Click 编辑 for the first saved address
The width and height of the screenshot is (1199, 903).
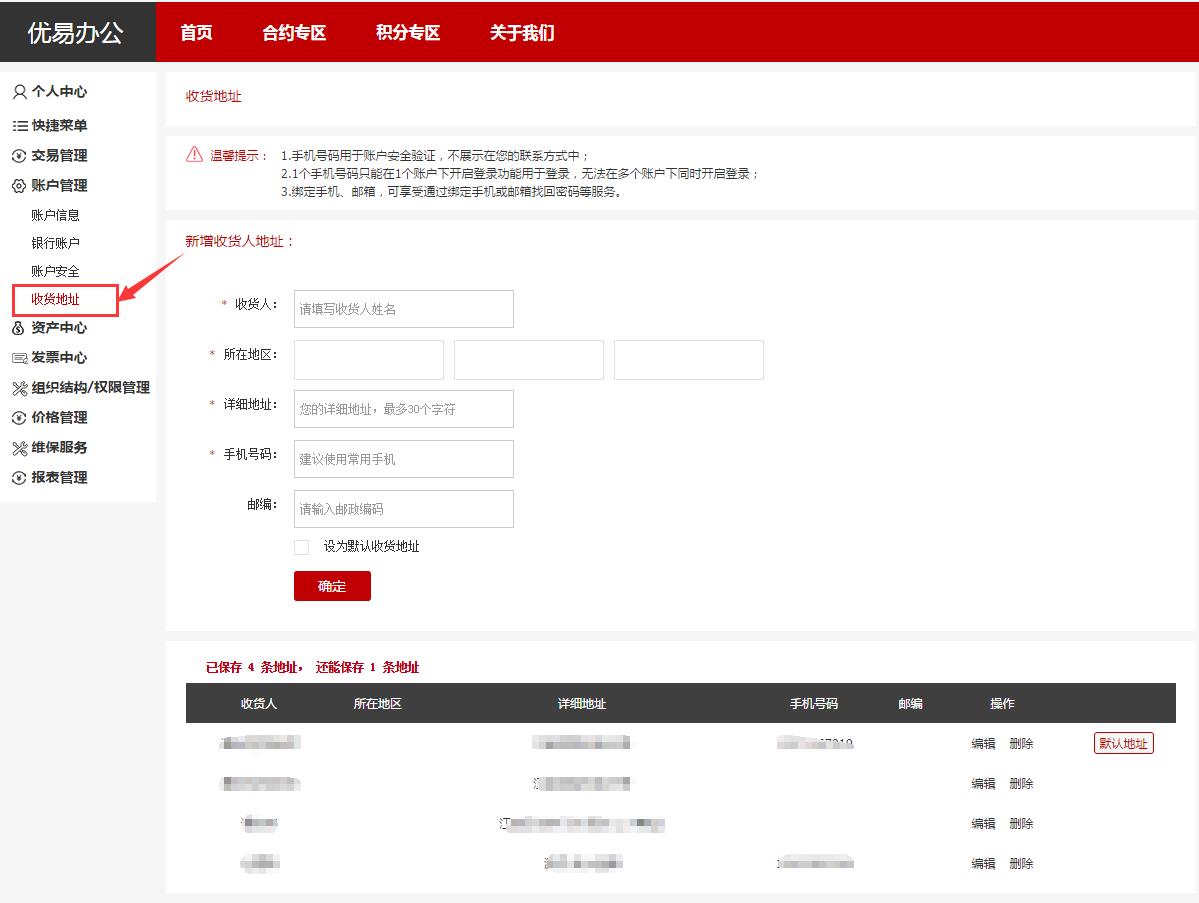point(983,744)
